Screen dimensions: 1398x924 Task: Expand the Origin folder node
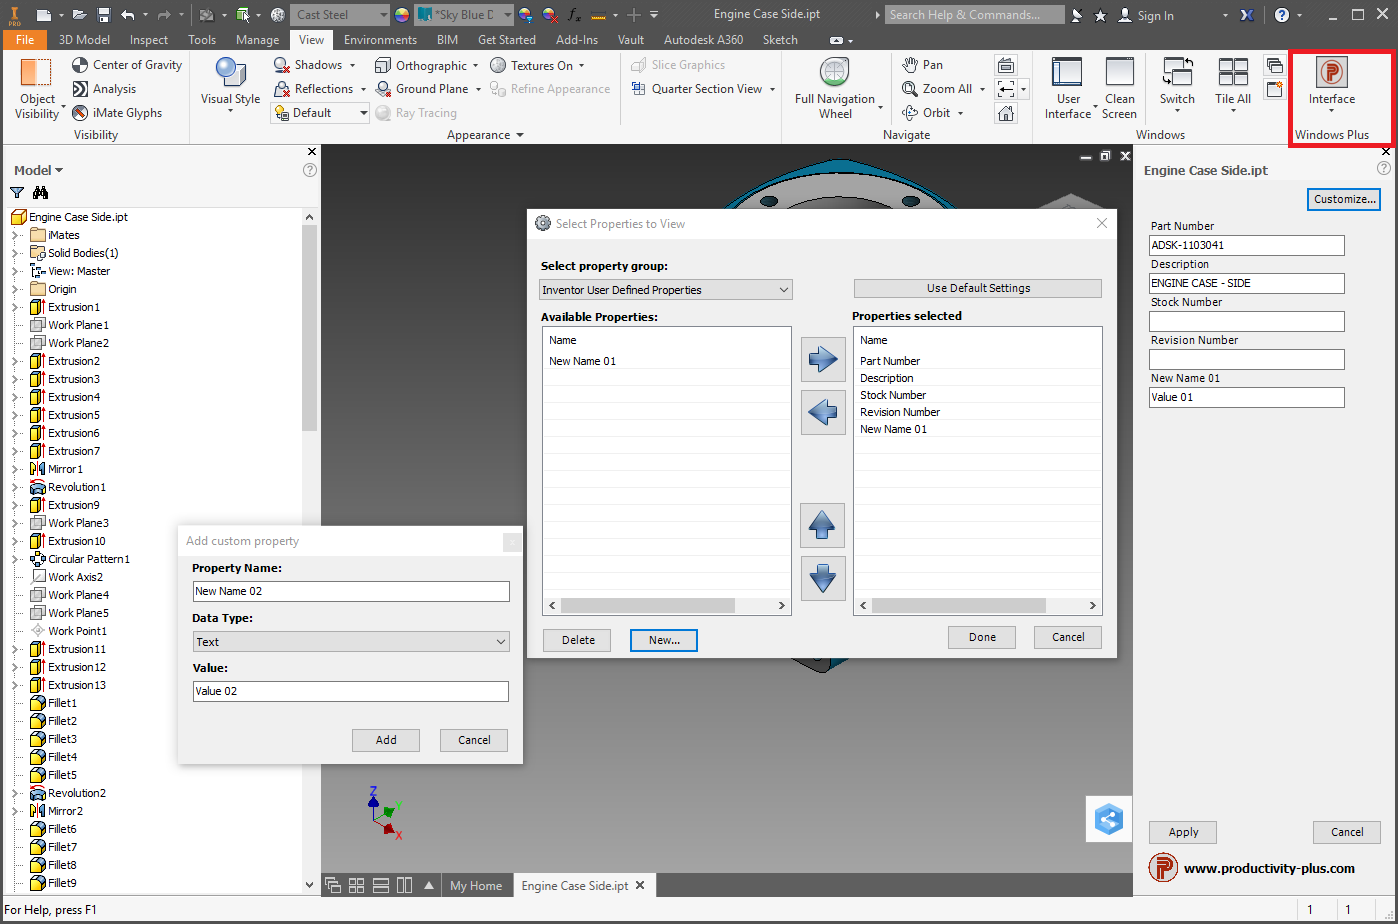(x=16, y=289)
